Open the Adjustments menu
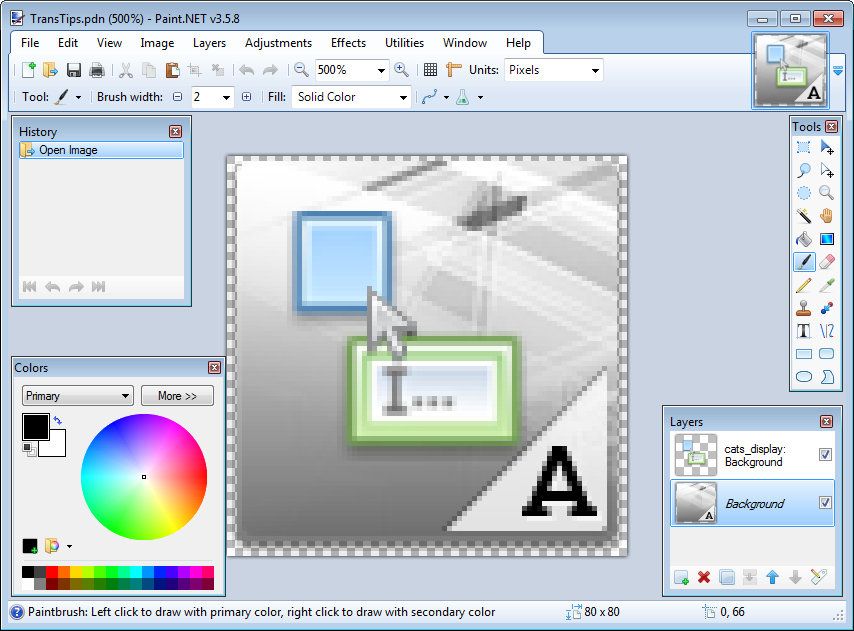 (278, 43)
